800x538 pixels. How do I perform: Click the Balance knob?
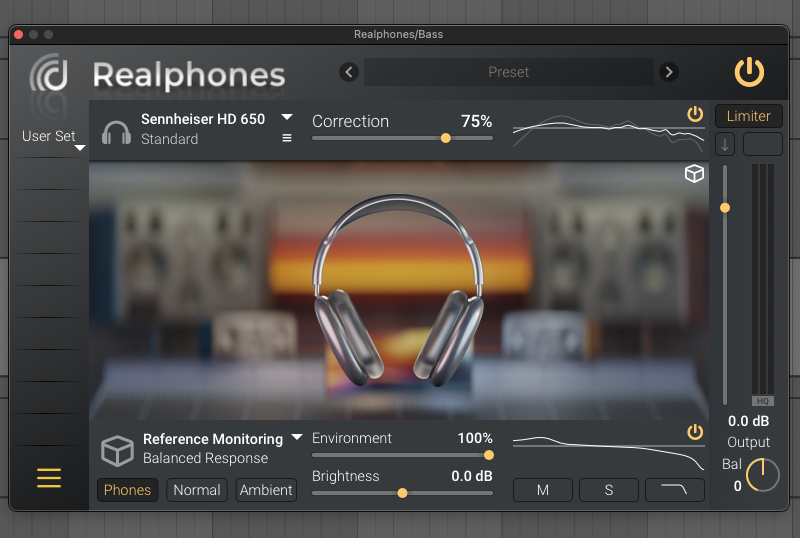pos(763,475)
